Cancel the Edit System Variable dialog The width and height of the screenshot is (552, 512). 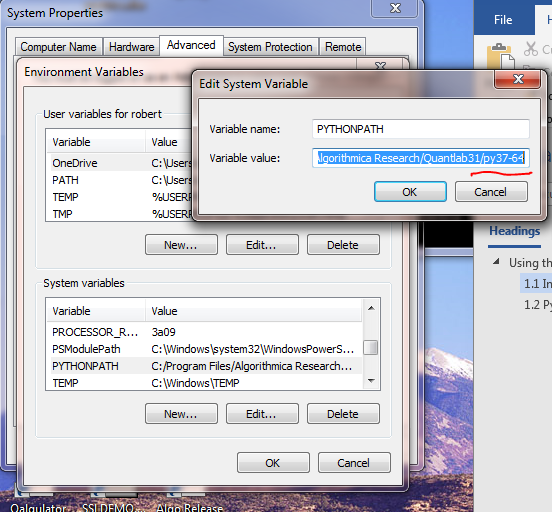pos(491,192)
